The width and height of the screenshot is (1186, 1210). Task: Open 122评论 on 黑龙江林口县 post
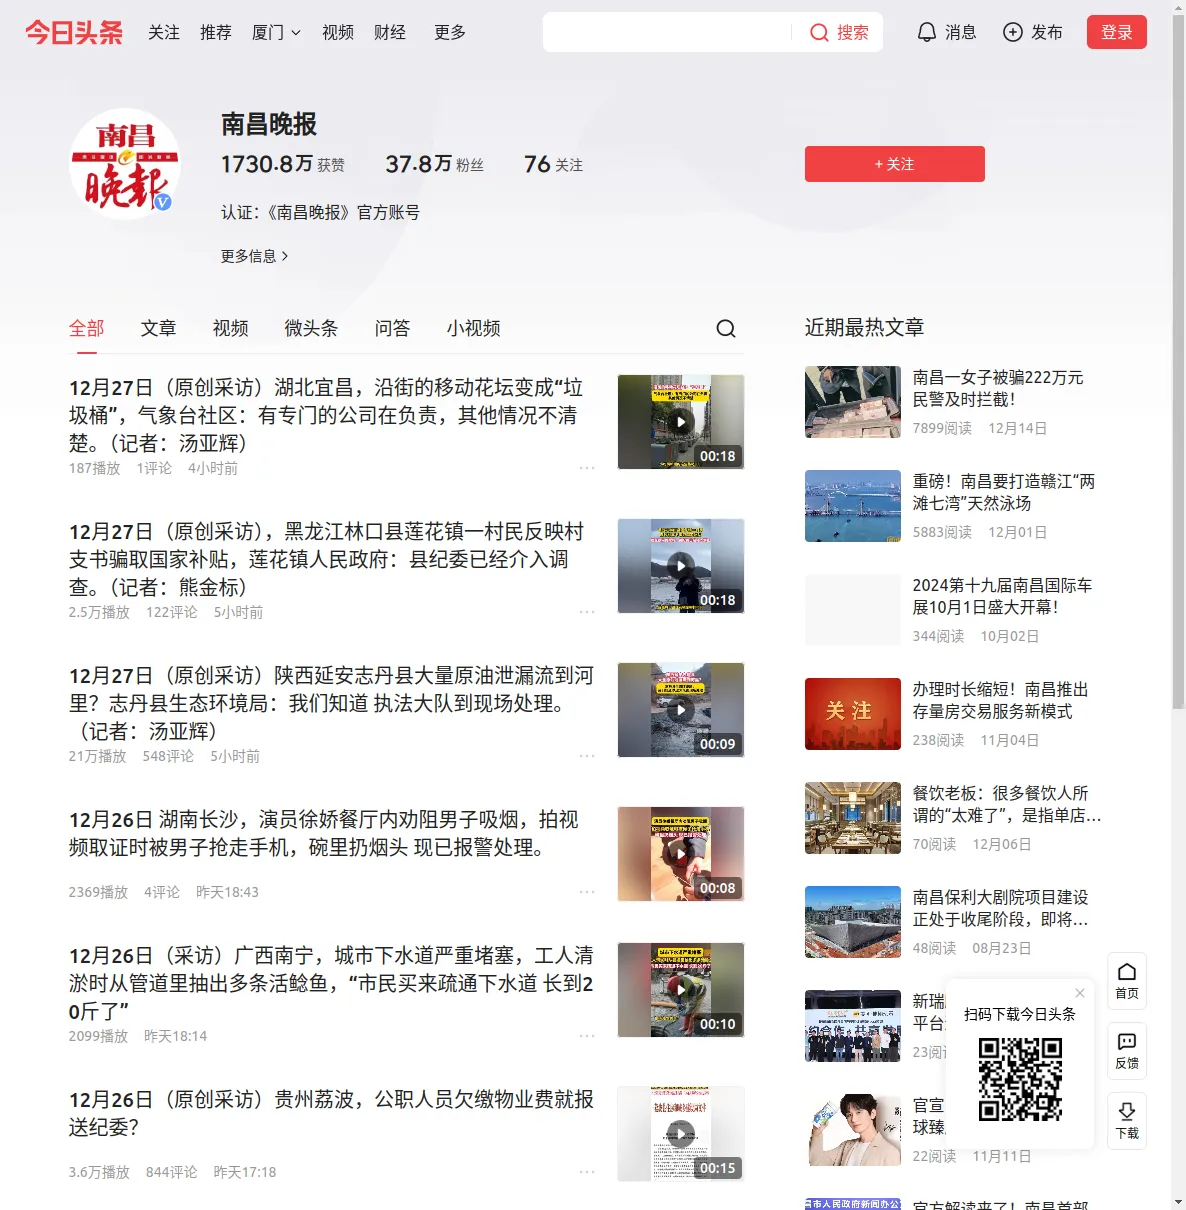172,612
